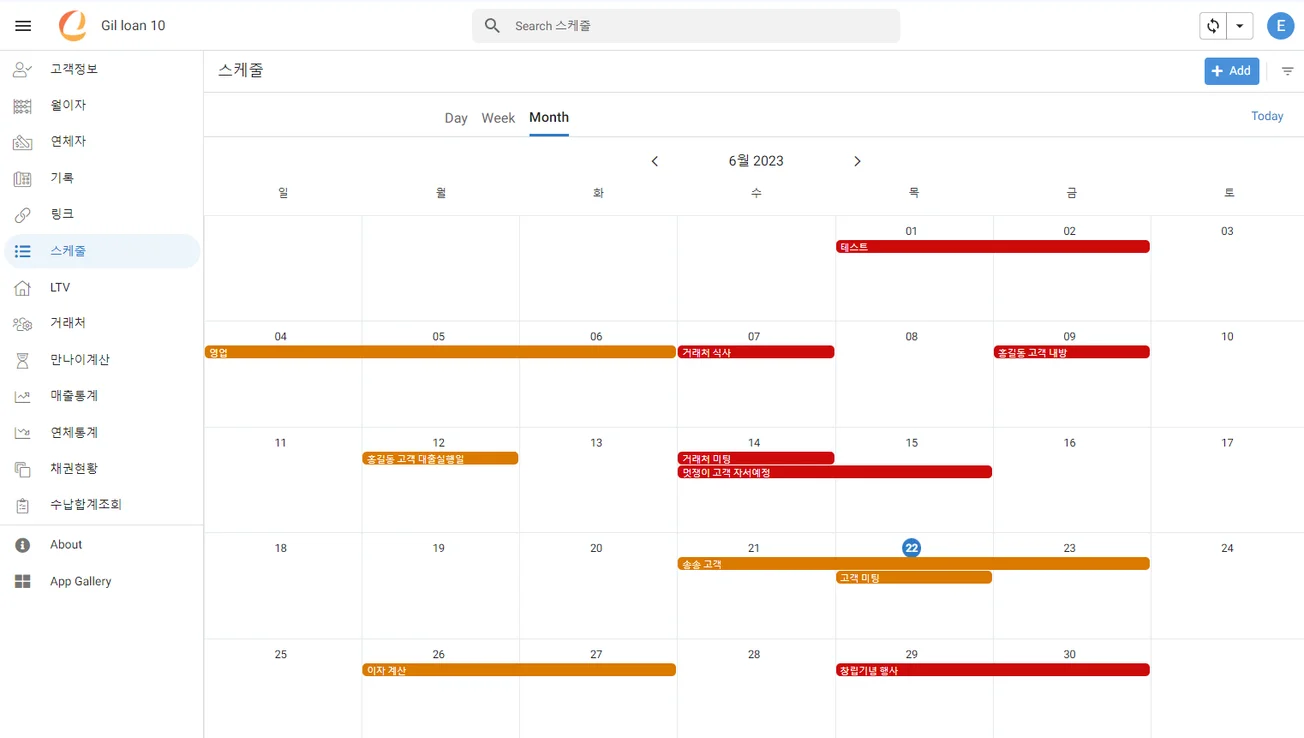The width and height of the screenshot is (1304, 738).
Task: Click the Add schedule button
Action: click(x=1231, y=71)
